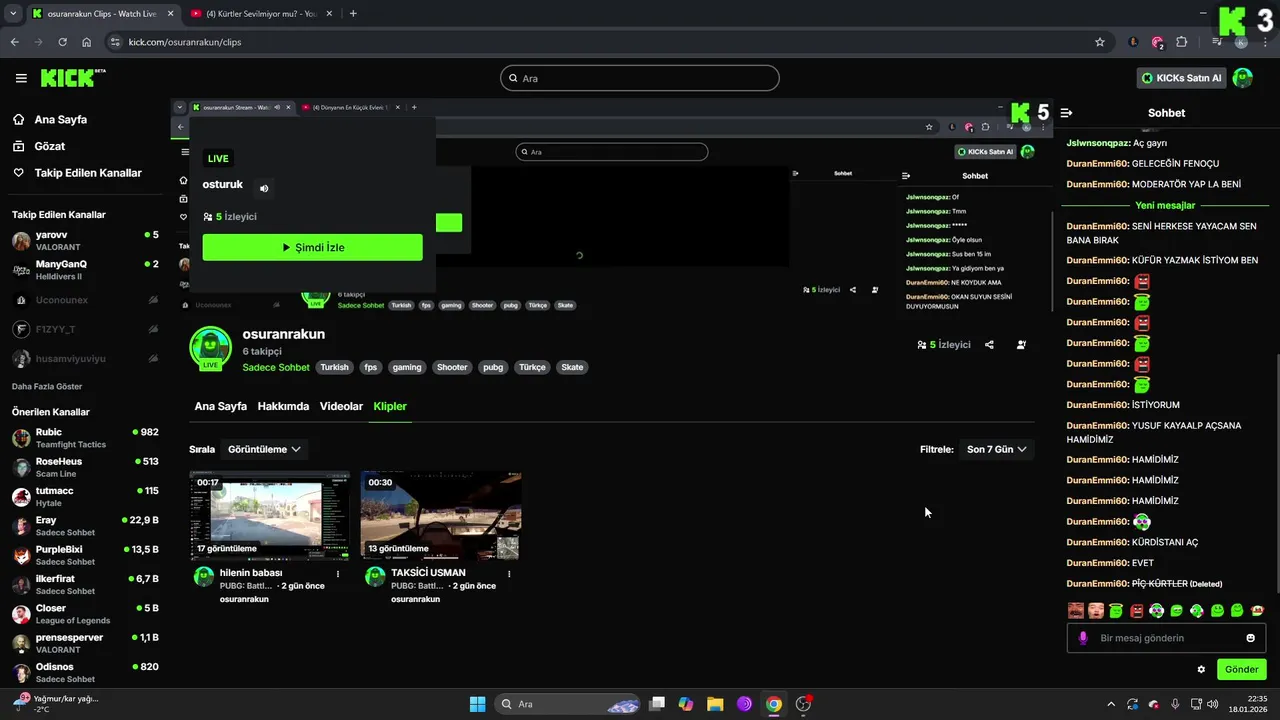Open Windows Start menu
This screenshot has height=720, width=1280.
(x=477, y=704)
